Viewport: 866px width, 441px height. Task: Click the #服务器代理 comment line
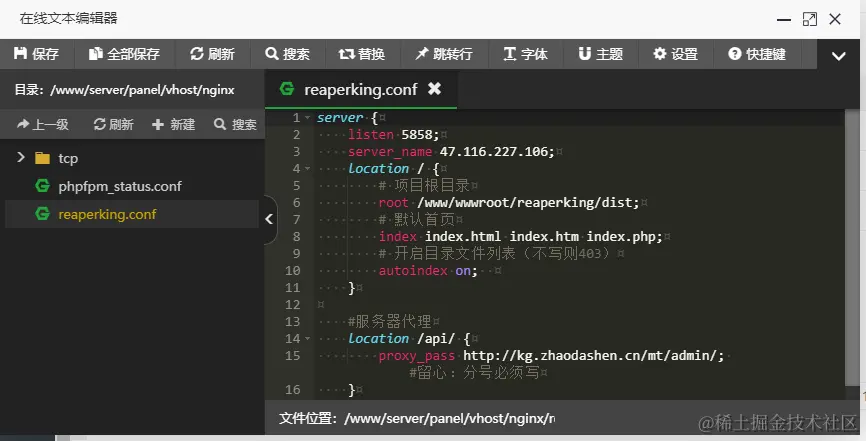coord(389,322)
